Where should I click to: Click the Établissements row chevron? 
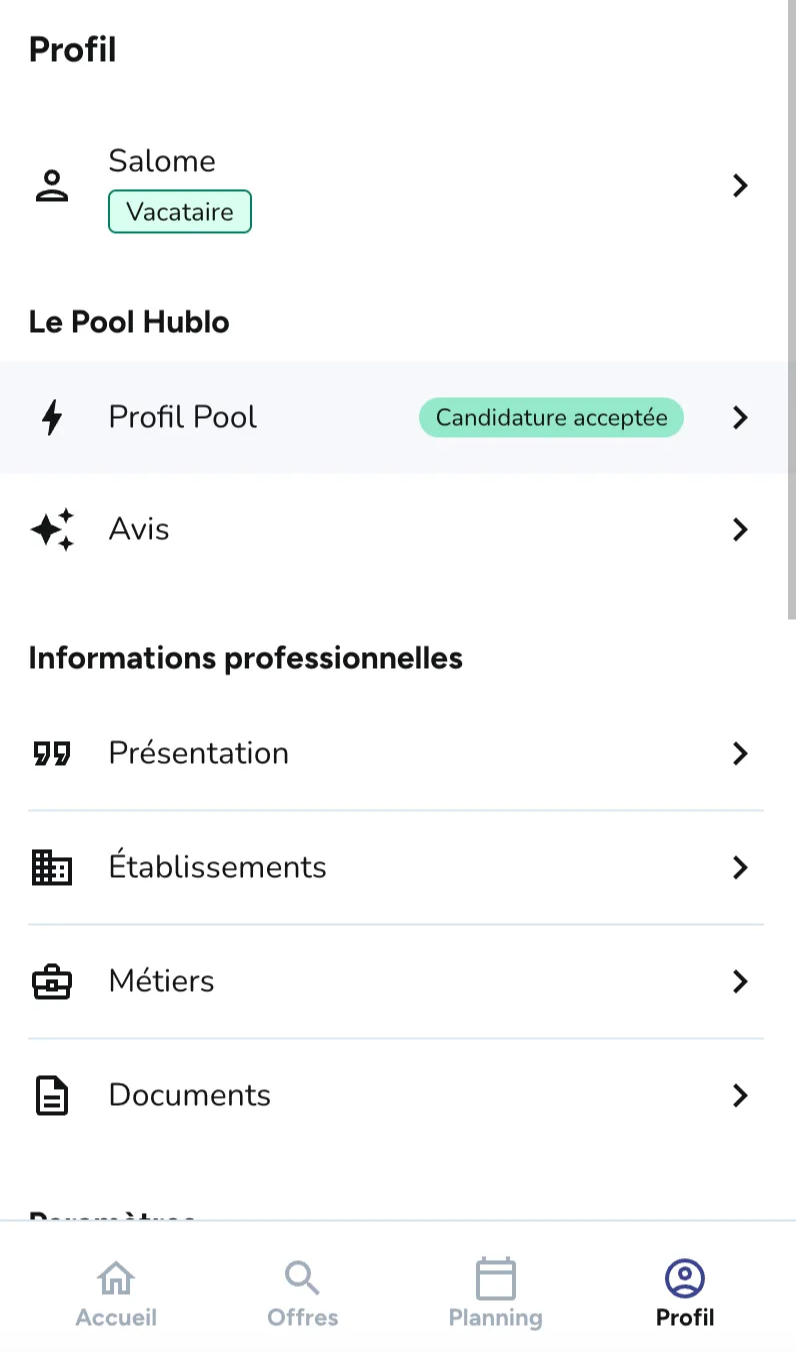[740, 867]
